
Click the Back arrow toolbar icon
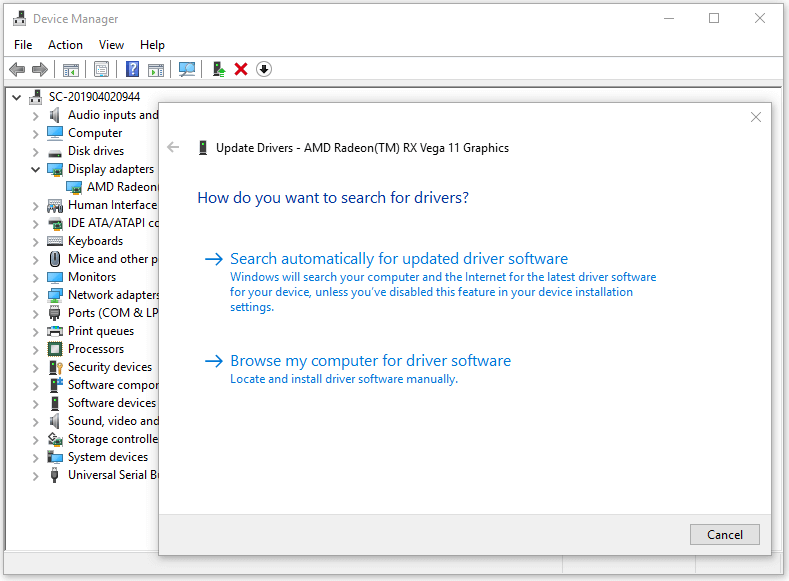pos(17,69)
